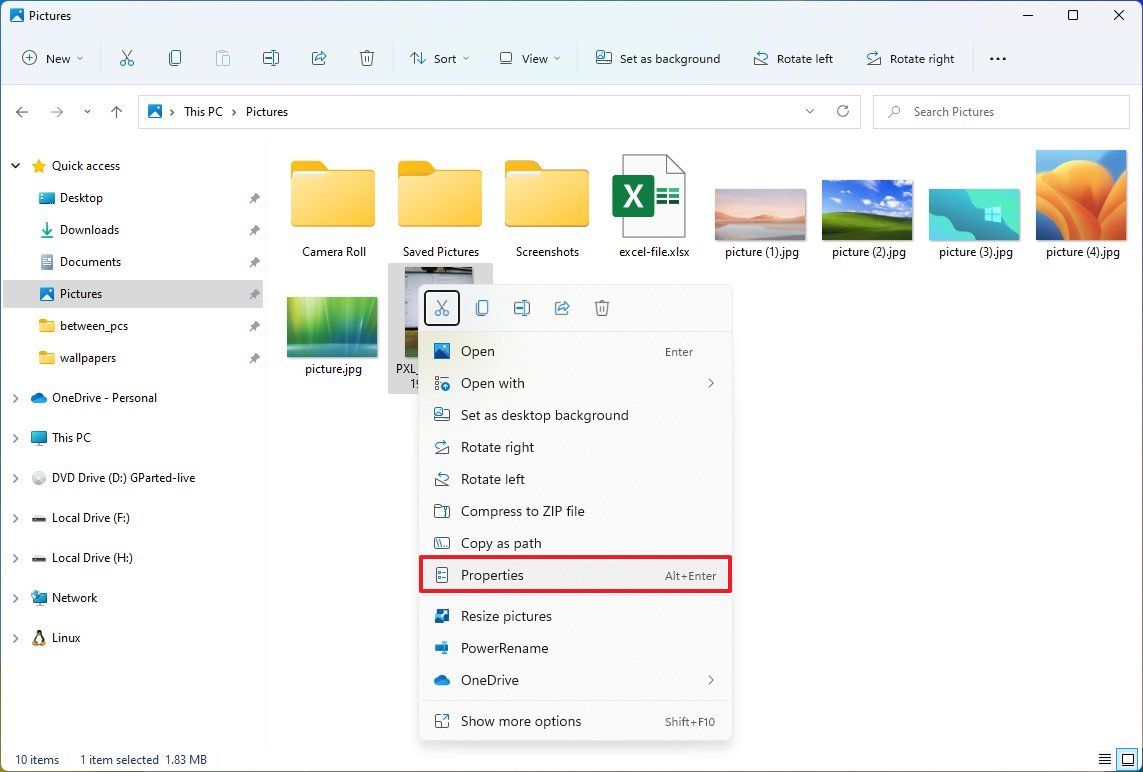Click the Share icon in the toolbar
Viewport: 1143px width, 772px height.
[x=319, y=58]
